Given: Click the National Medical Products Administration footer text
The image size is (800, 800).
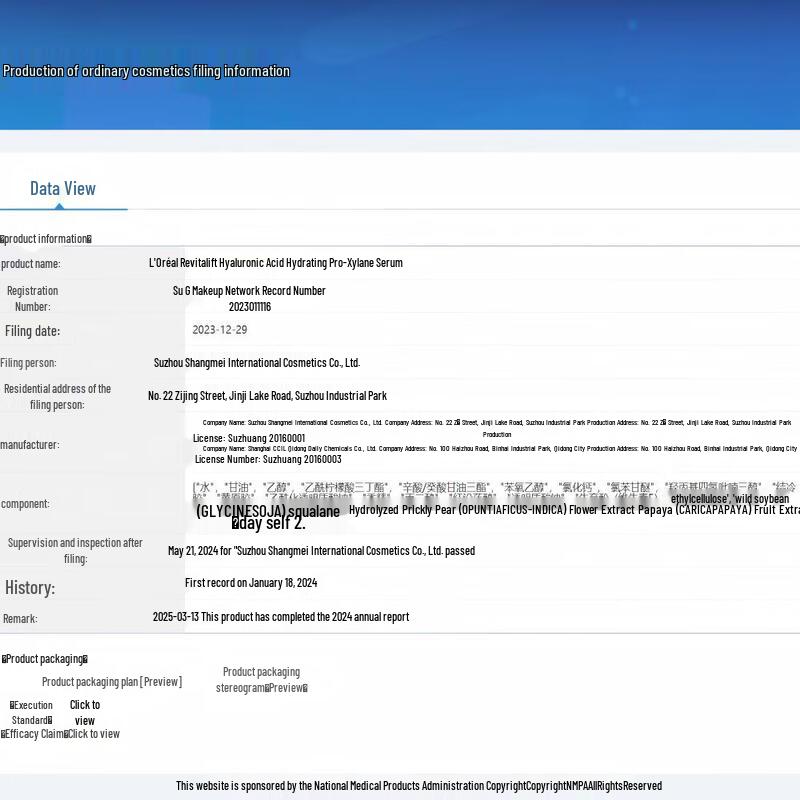Looking at the screenshot, I should (x=418, y=786).
